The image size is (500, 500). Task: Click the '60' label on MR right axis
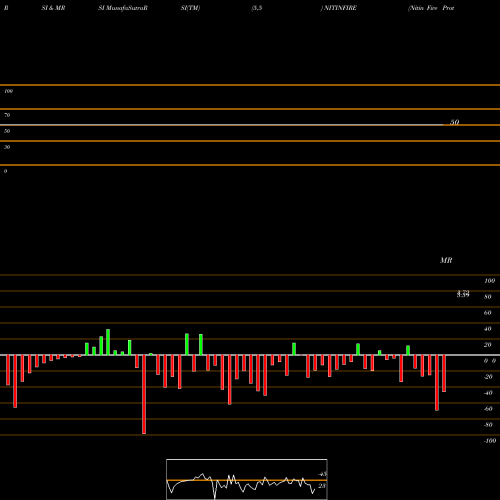[488, 313]
